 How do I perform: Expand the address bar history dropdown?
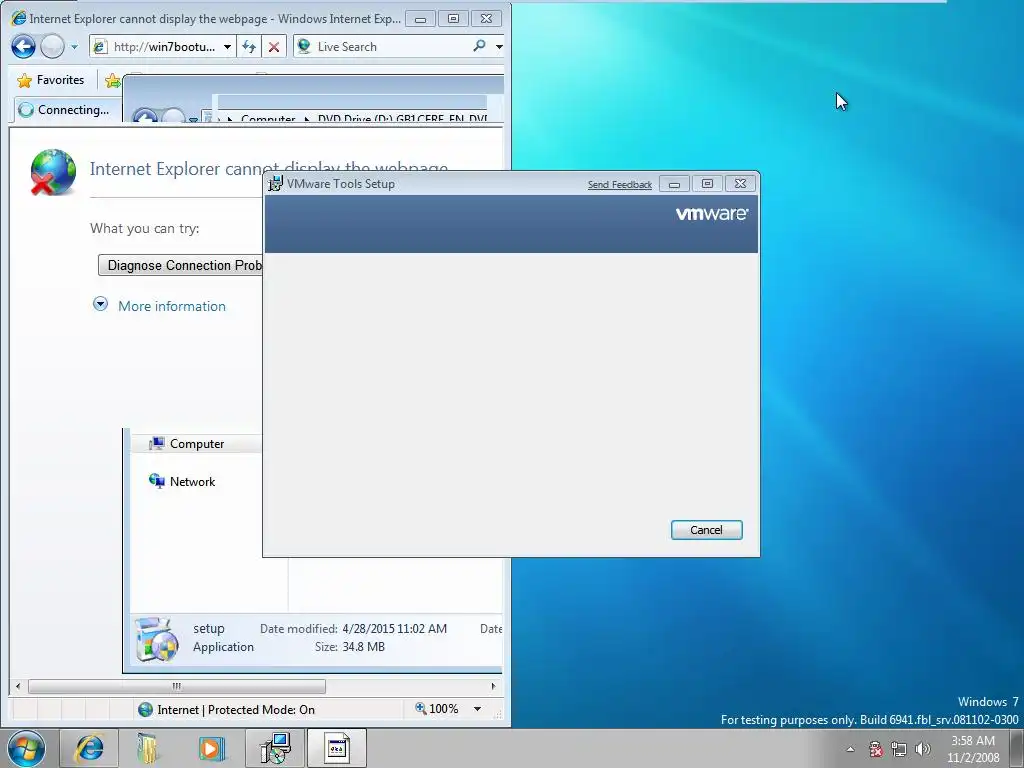coord(227,47)
